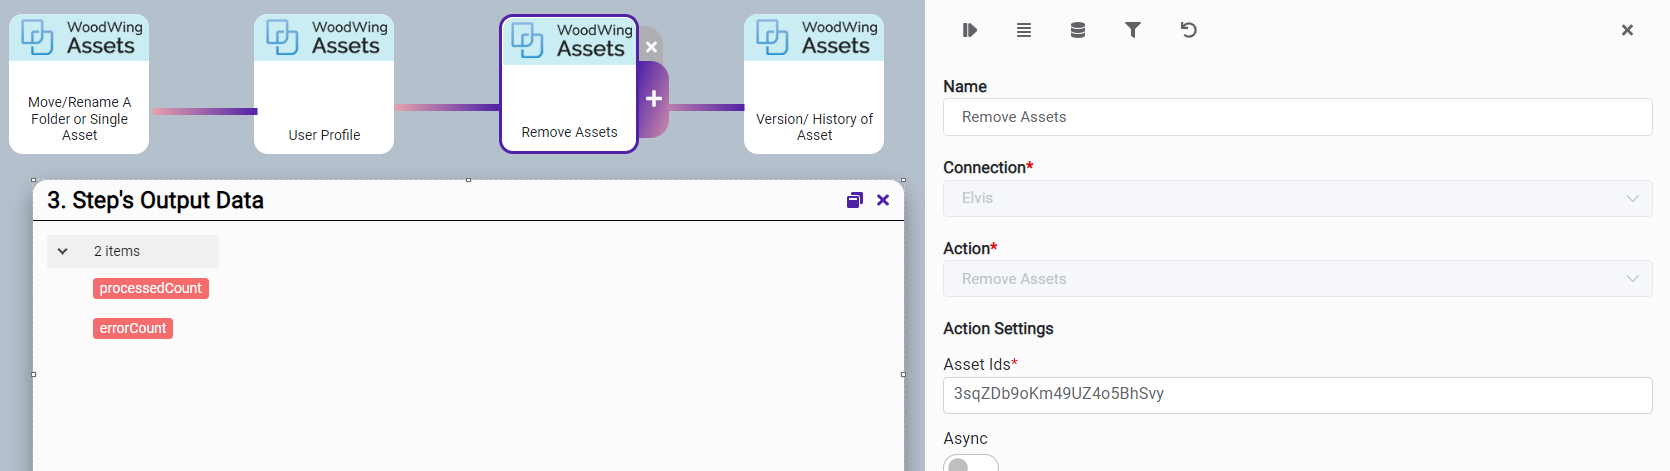The height and width of the screenshot is (471, 1670).
Task: Select the errorCount output tag
Action: 133,328
